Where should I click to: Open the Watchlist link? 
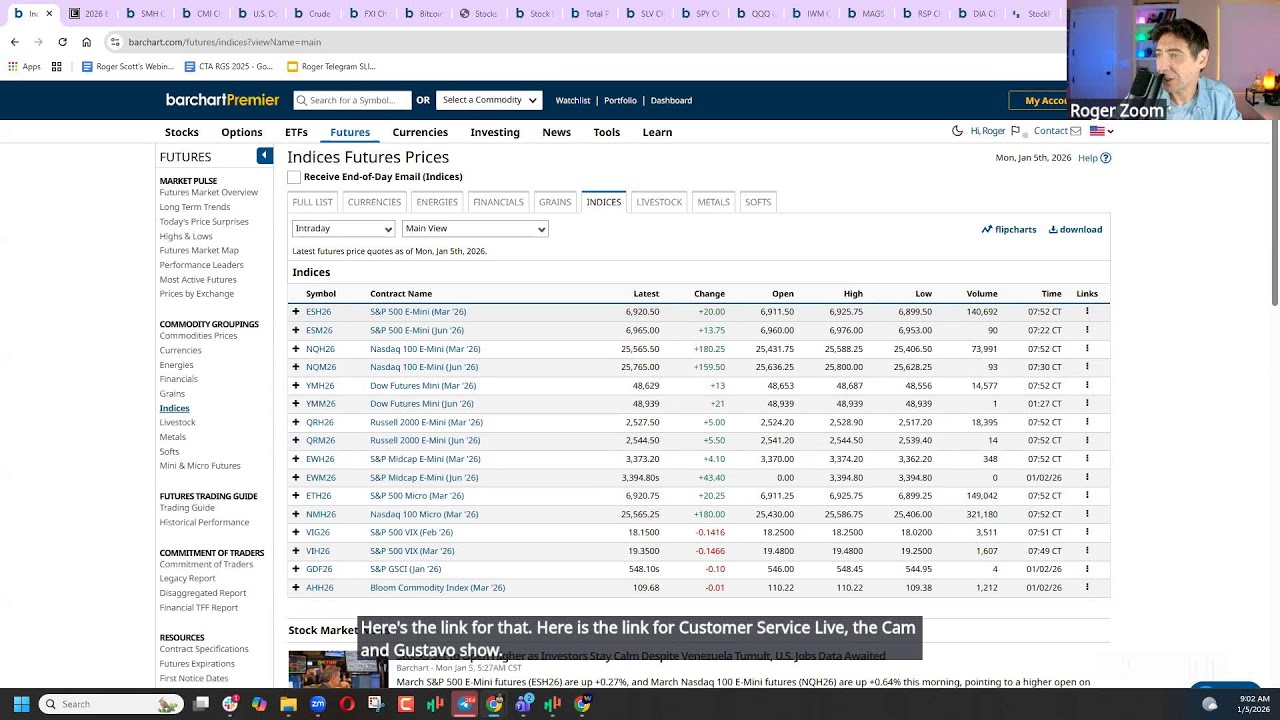pos(573,100)
